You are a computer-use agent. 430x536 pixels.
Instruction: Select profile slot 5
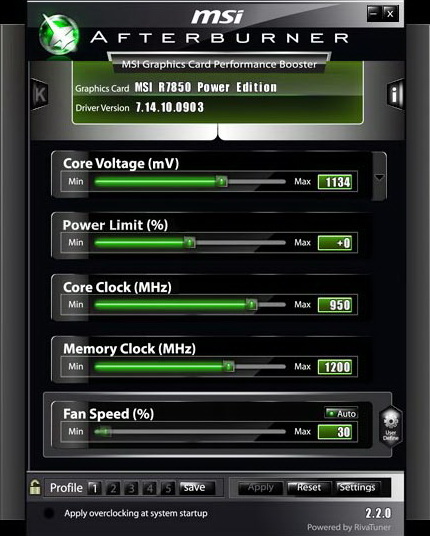168,488
